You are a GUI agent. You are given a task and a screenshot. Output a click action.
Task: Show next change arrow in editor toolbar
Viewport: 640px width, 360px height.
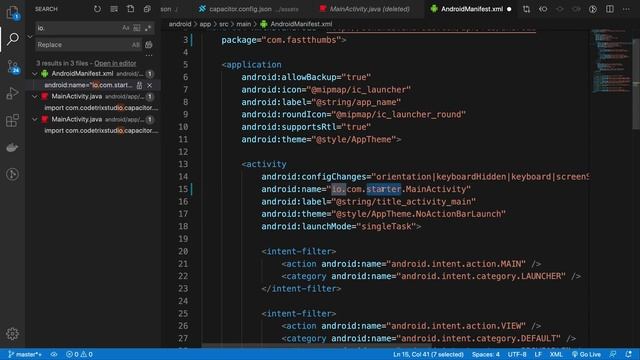point(576,9)
